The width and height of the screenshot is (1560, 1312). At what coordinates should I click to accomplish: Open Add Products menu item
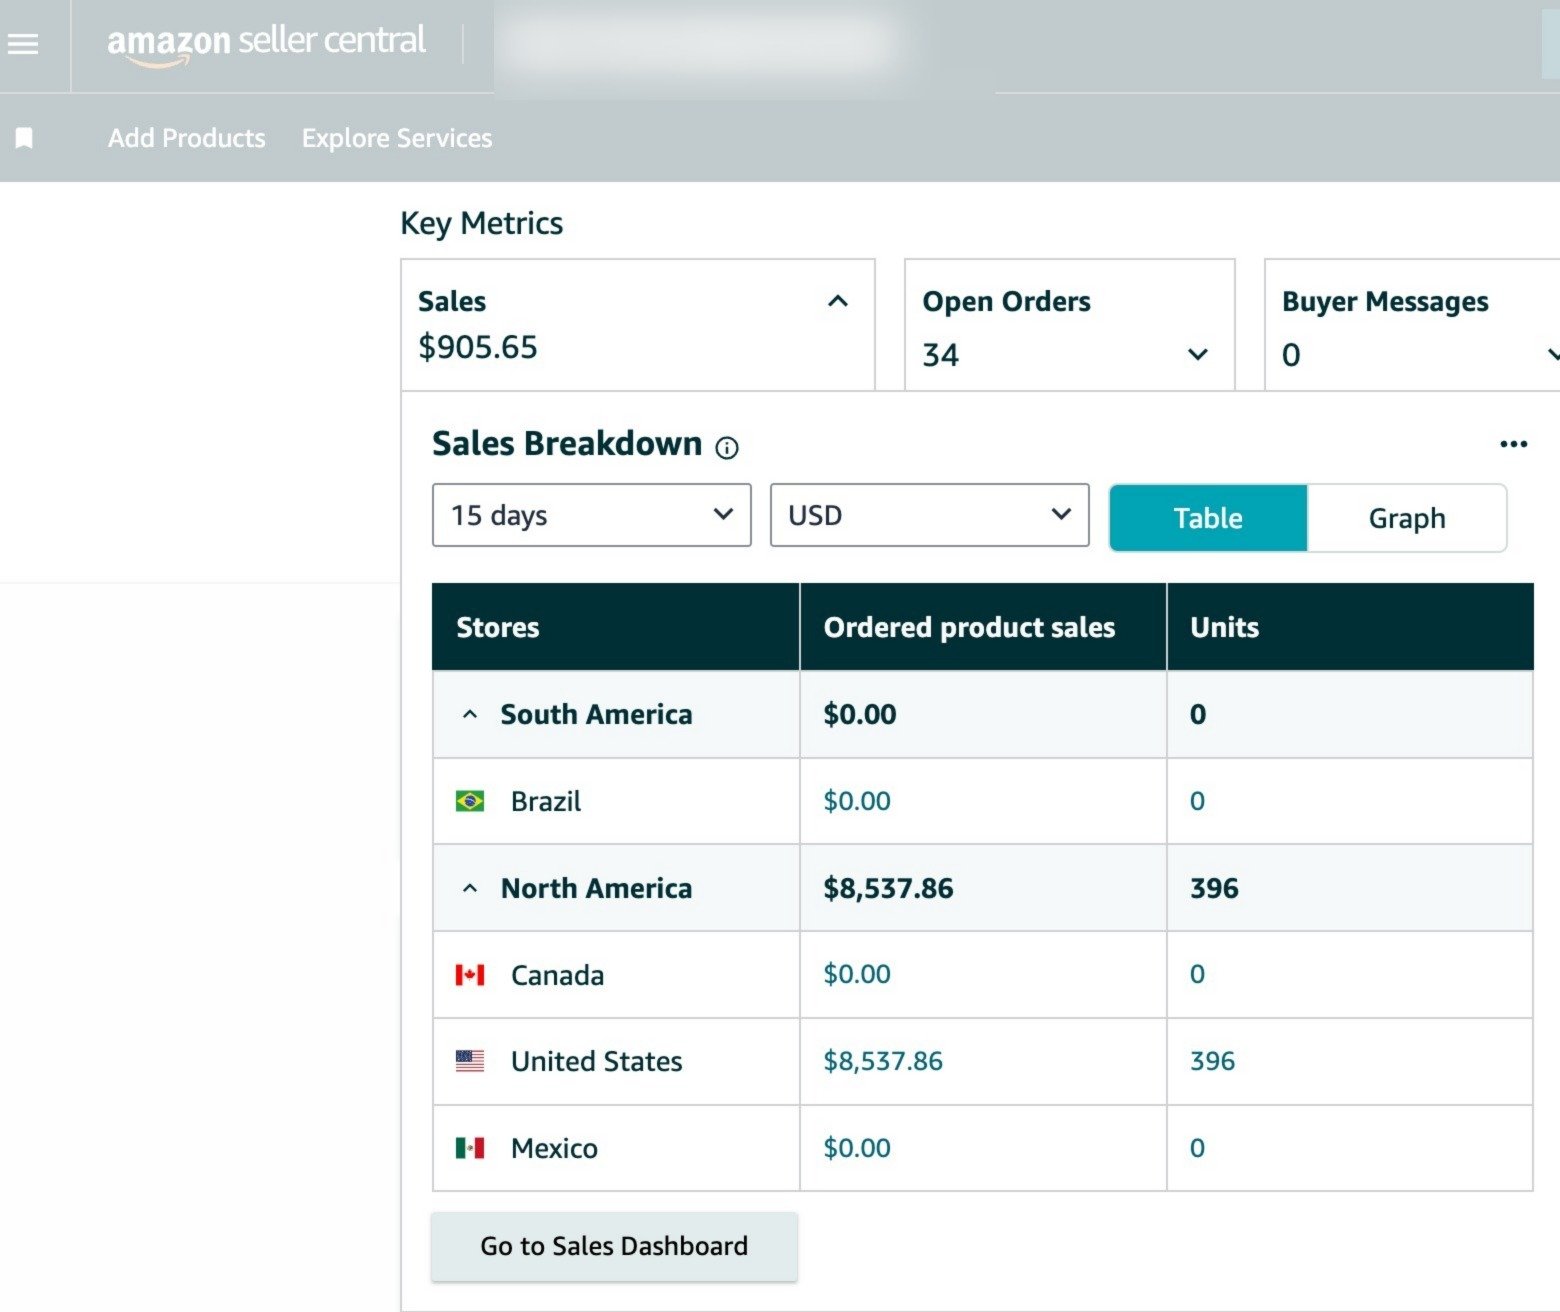tap(187, 138)
